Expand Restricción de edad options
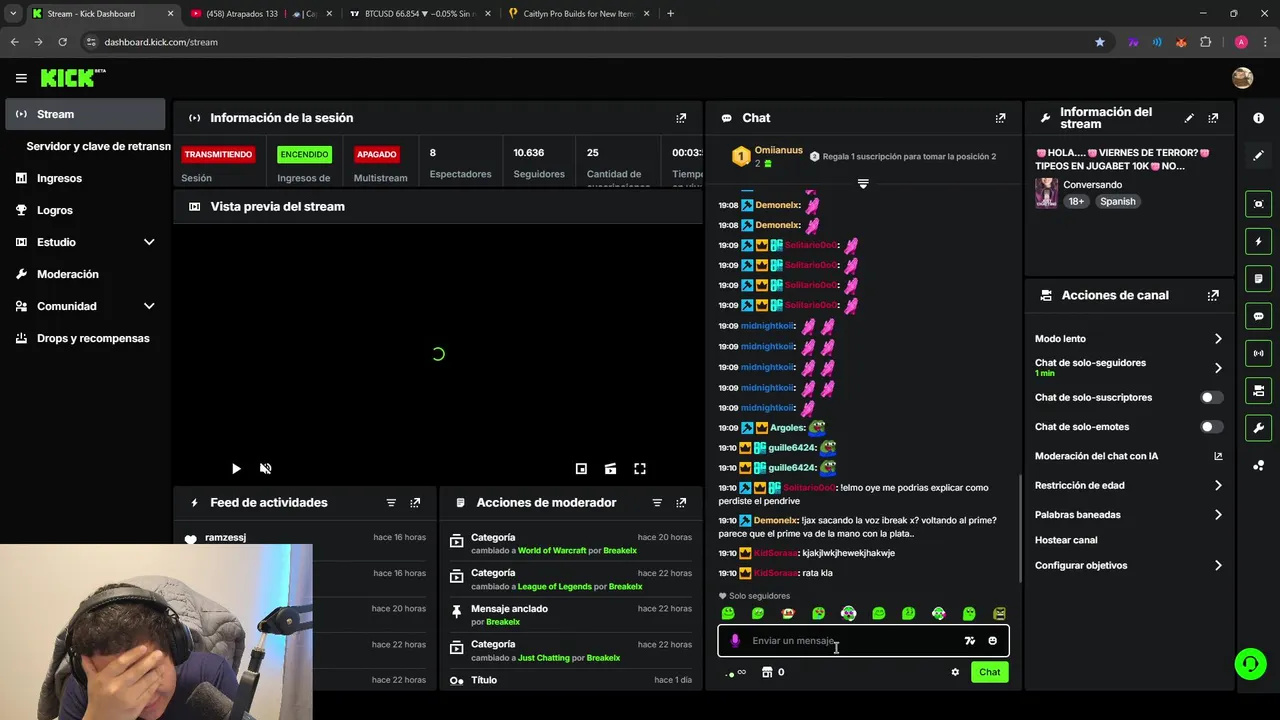This screenshot has width=1280, height=720. (1218, 486)
